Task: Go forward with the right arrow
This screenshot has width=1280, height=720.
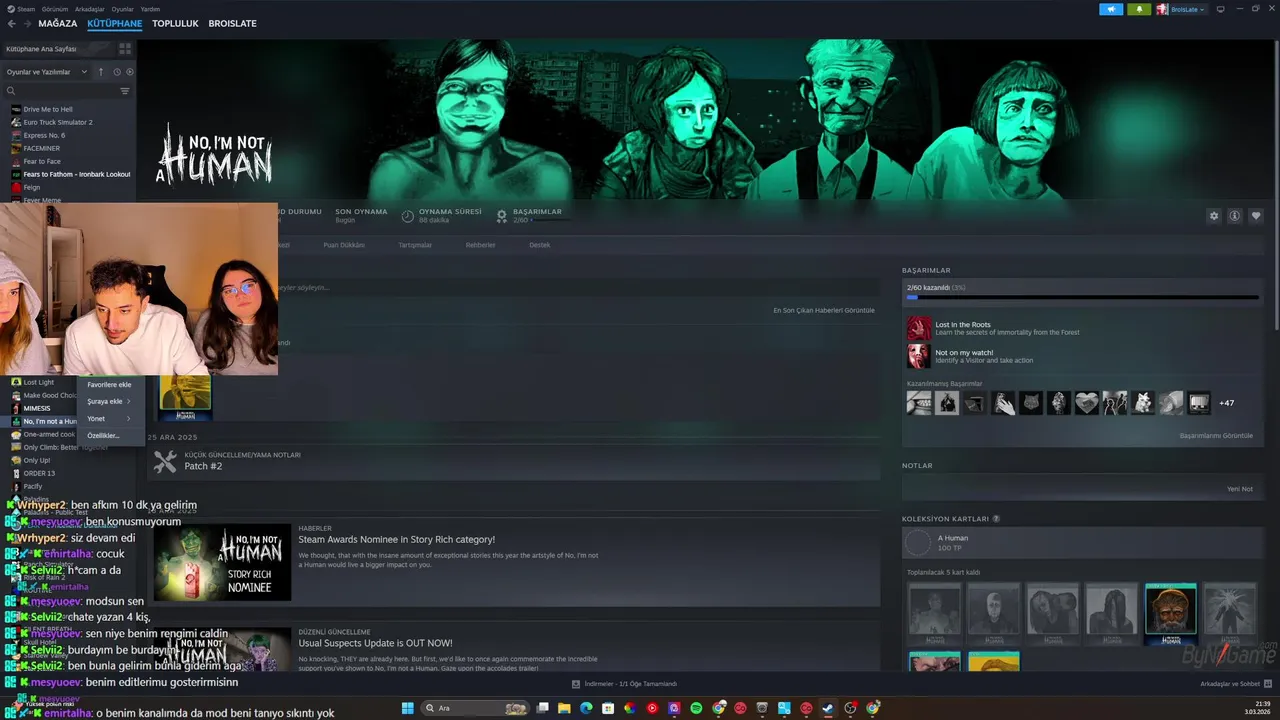Action: pyautogui.click(x=26, y=23)
